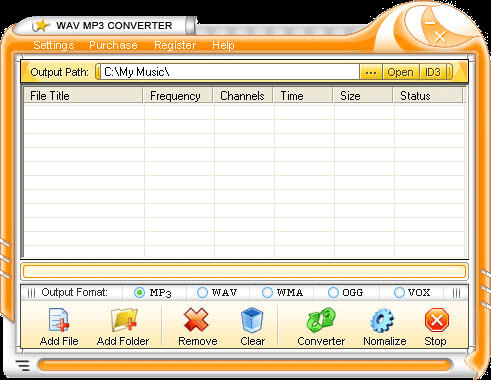Viewport: 491px width, 380px height.
Task: Select MP3 output format
Action: [x=139, y=293]
